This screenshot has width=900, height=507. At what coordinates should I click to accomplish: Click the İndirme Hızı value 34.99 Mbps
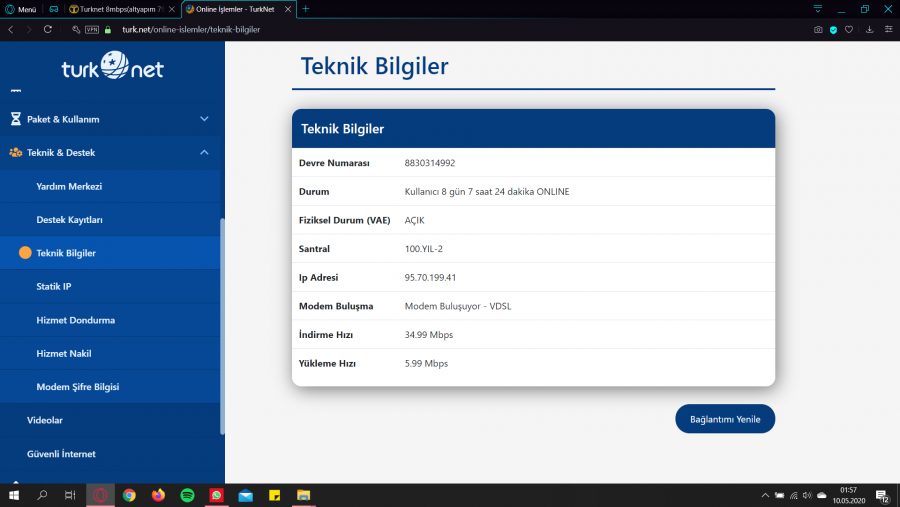click(429, 334)
